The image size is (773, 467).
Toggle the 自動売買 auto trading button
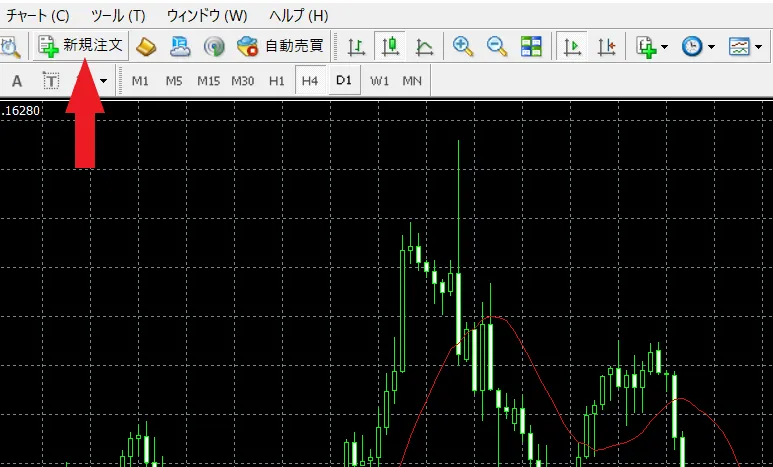pyautogui.click(x=280, y=46)
